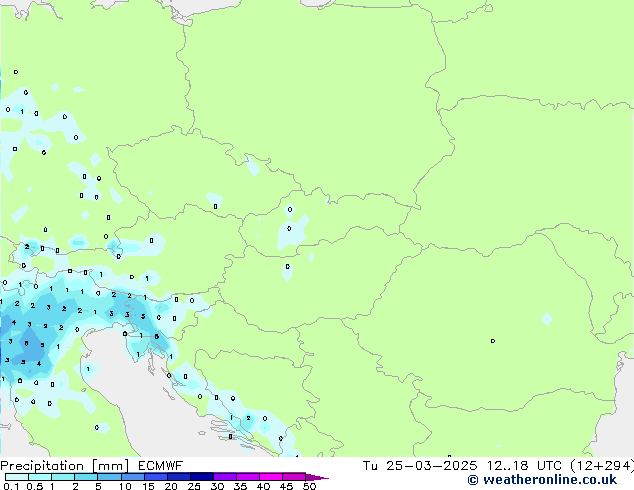Click the '0.1' label under legend
The image size is (634, 490).
point(11,486)
